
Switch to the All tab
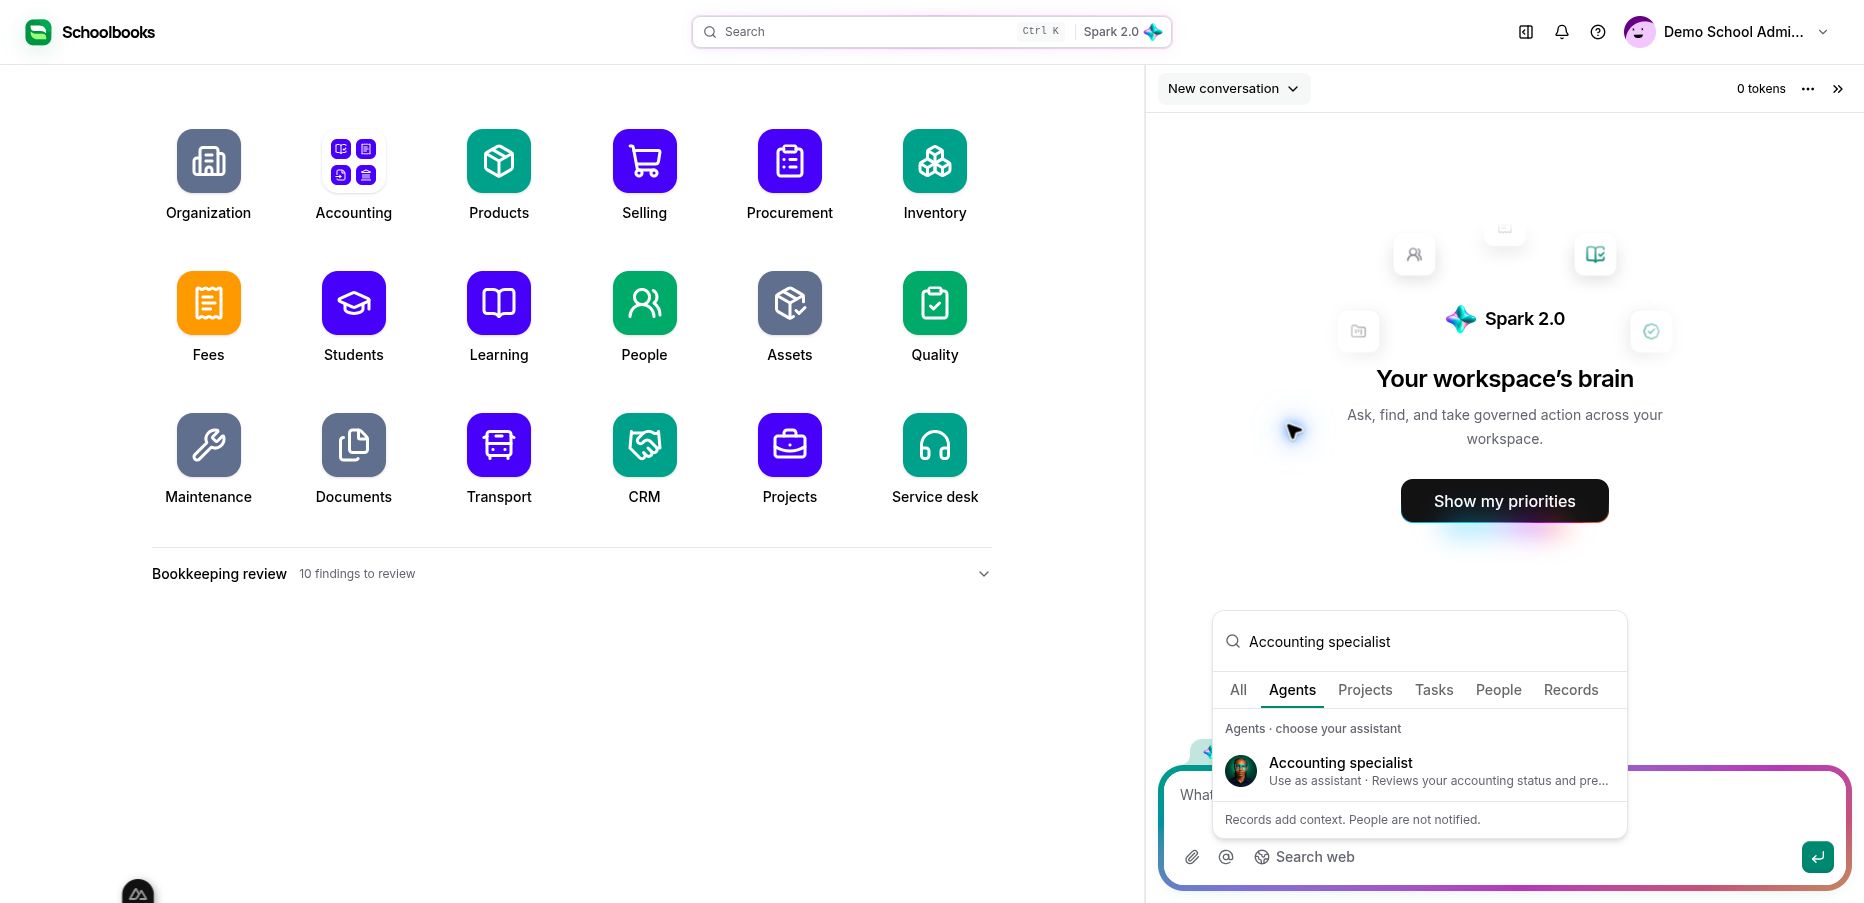(x=1238, y=690)
